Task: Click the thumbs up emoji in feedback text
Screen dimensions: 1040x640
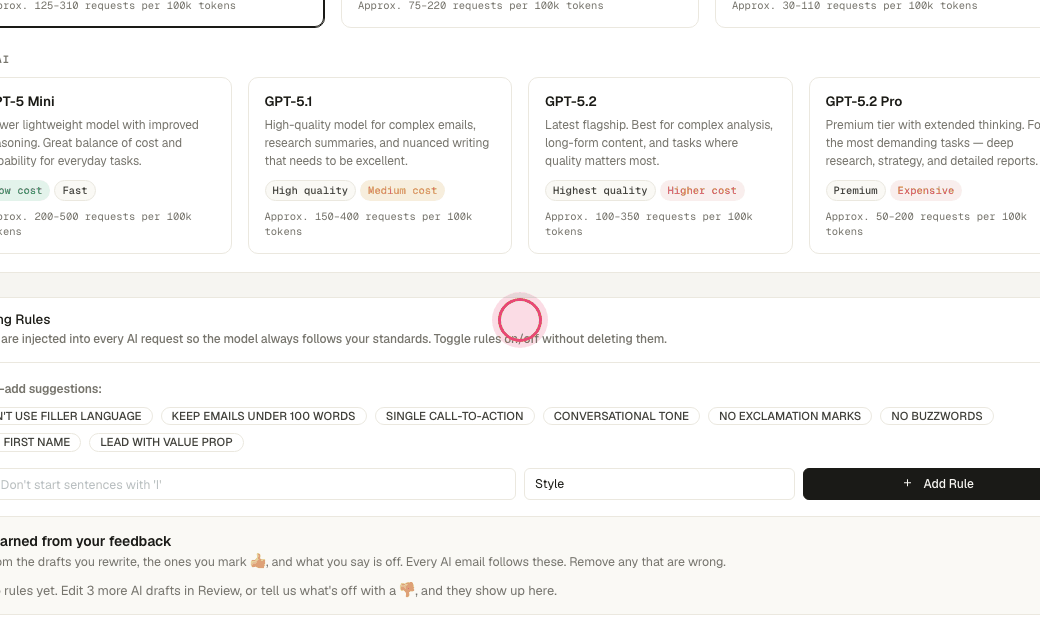Action: click(x=258, y=562)
